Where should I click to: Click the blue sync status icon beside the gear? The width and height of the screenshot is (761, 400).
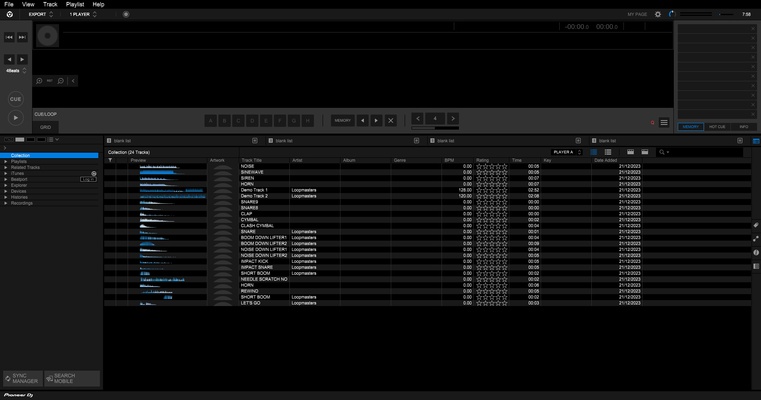click(x=672, y=14)
